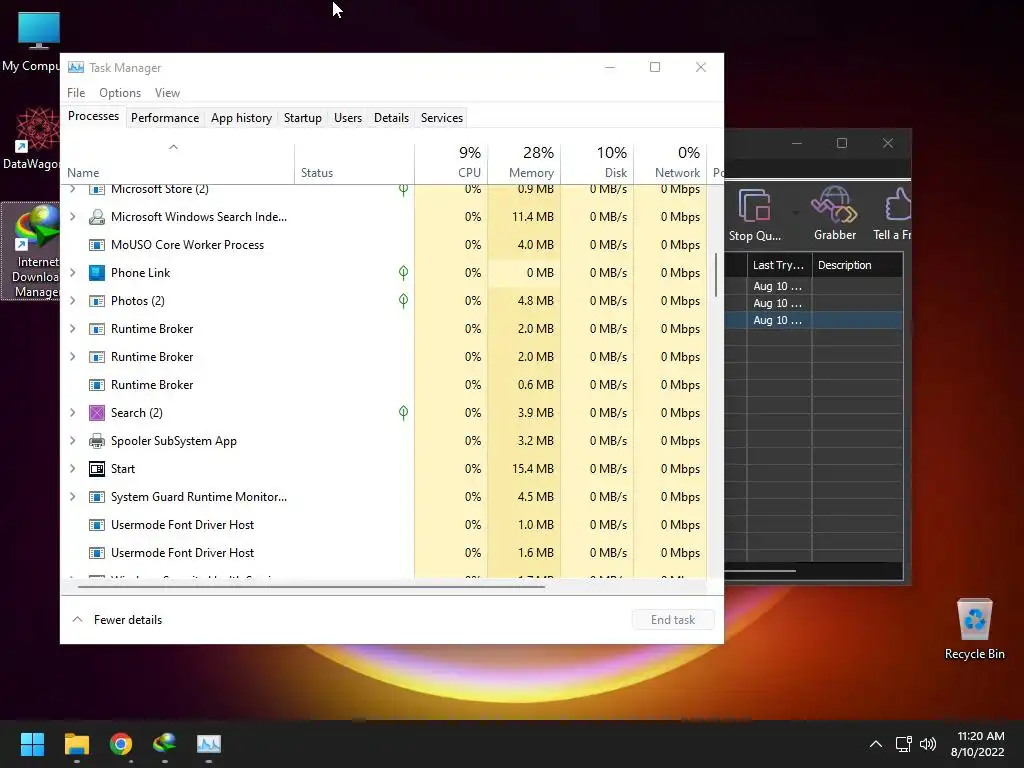This screenshot has height=768, width=1024.
Task: Open File Explorer from the taskbar
Action: [76, 744]
